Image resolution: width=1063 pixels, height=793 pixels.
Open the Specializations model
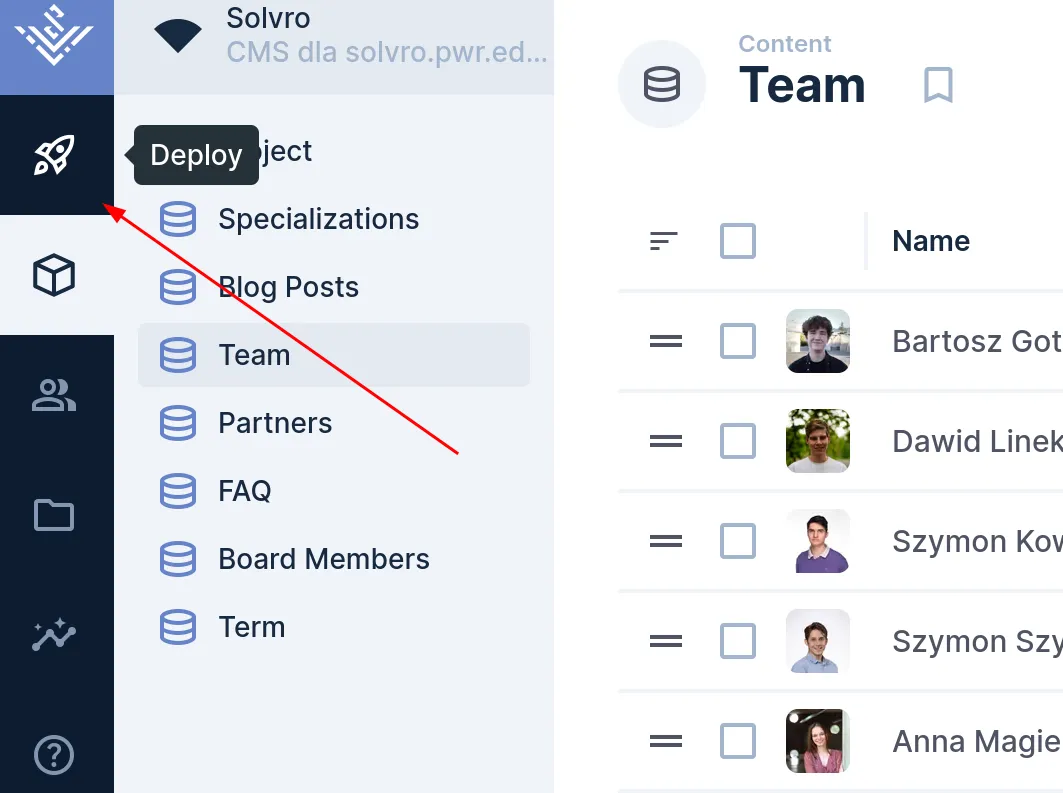[x=318, y=219]
